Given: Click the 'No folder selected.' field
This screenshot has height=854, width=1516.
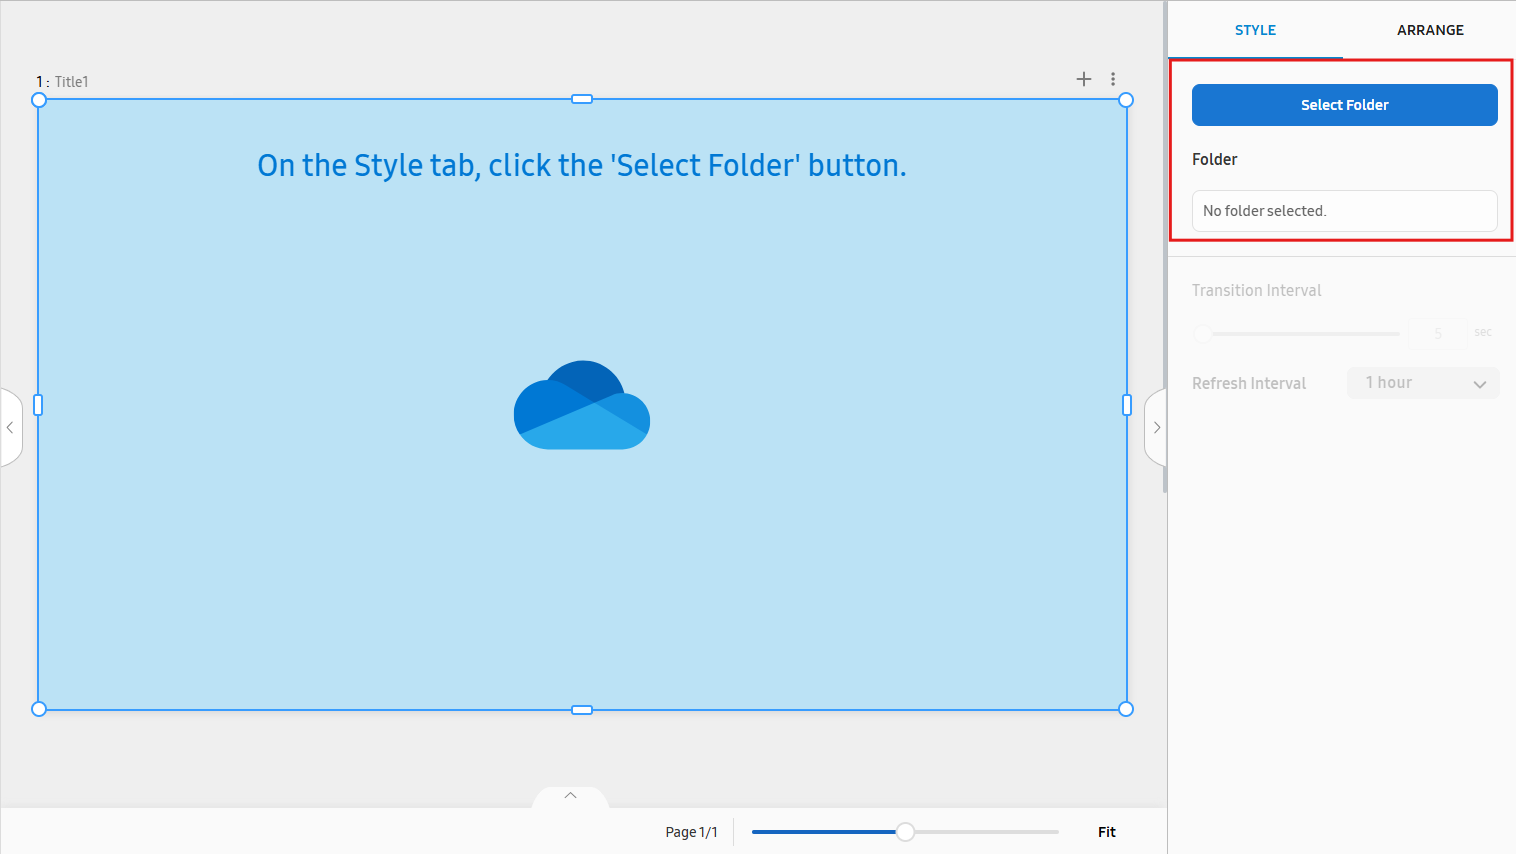Looking at the screenshot, I should 1344,211.
